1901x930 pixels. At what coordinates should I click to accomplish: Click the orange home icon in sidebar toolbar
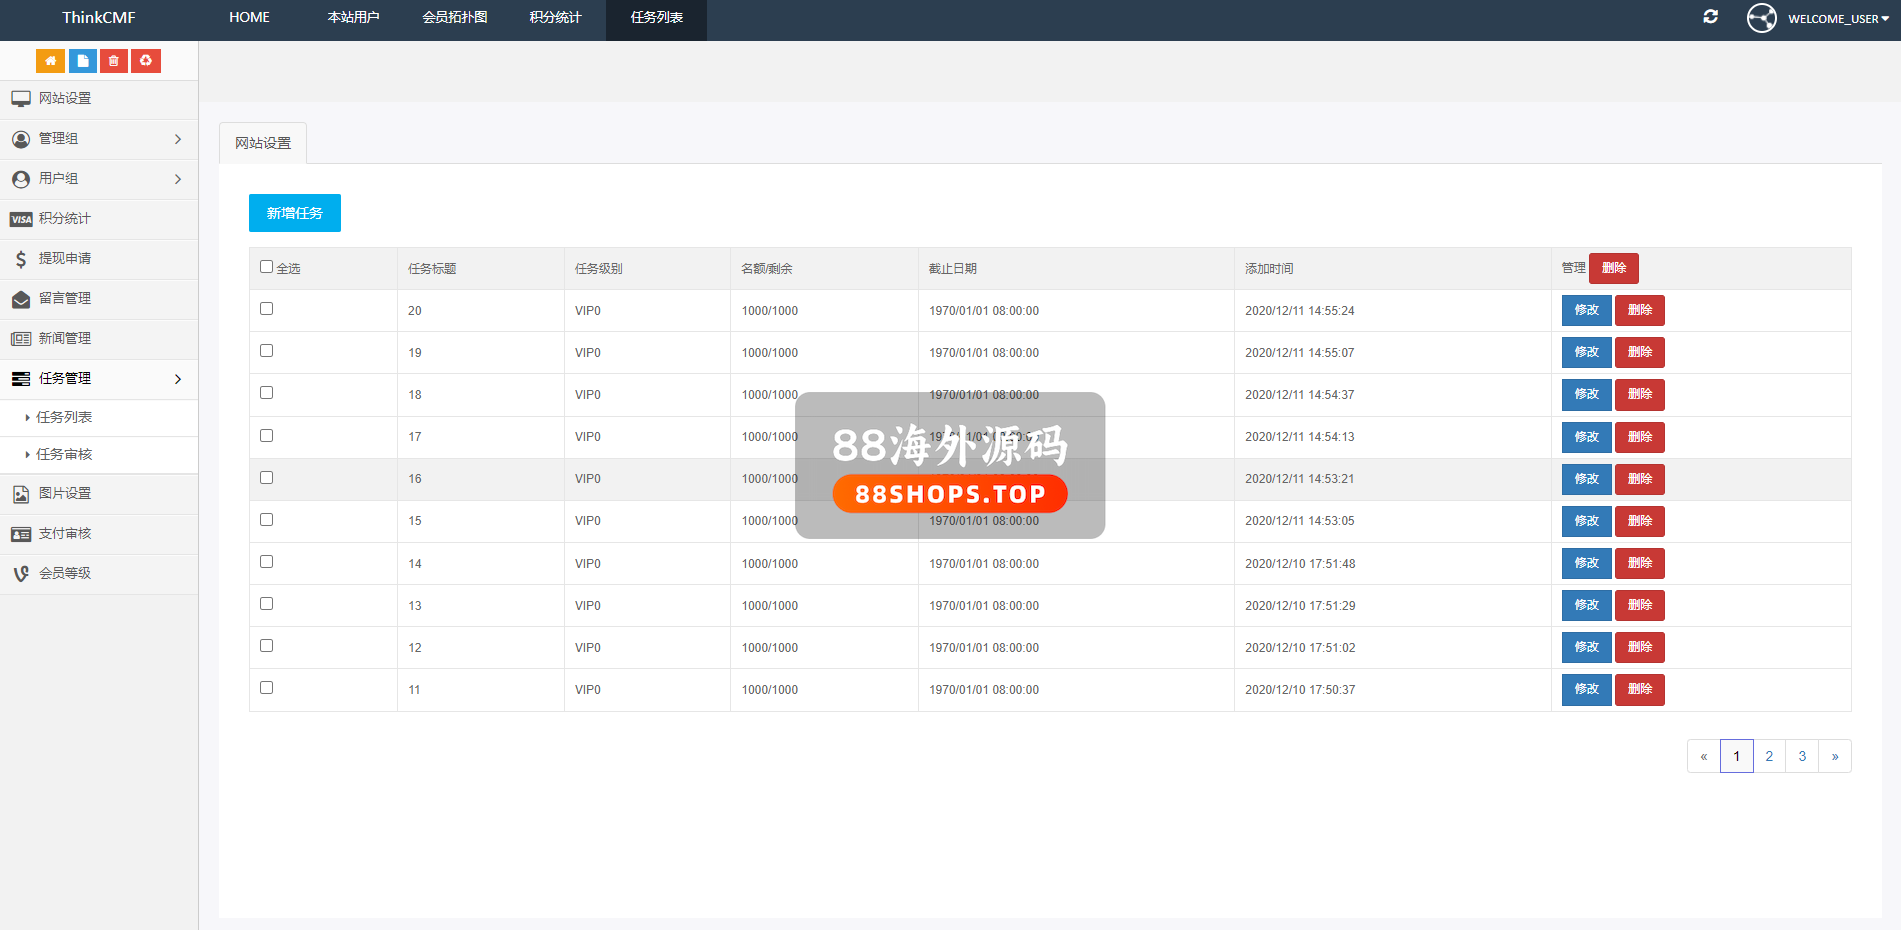click(50, 61)
